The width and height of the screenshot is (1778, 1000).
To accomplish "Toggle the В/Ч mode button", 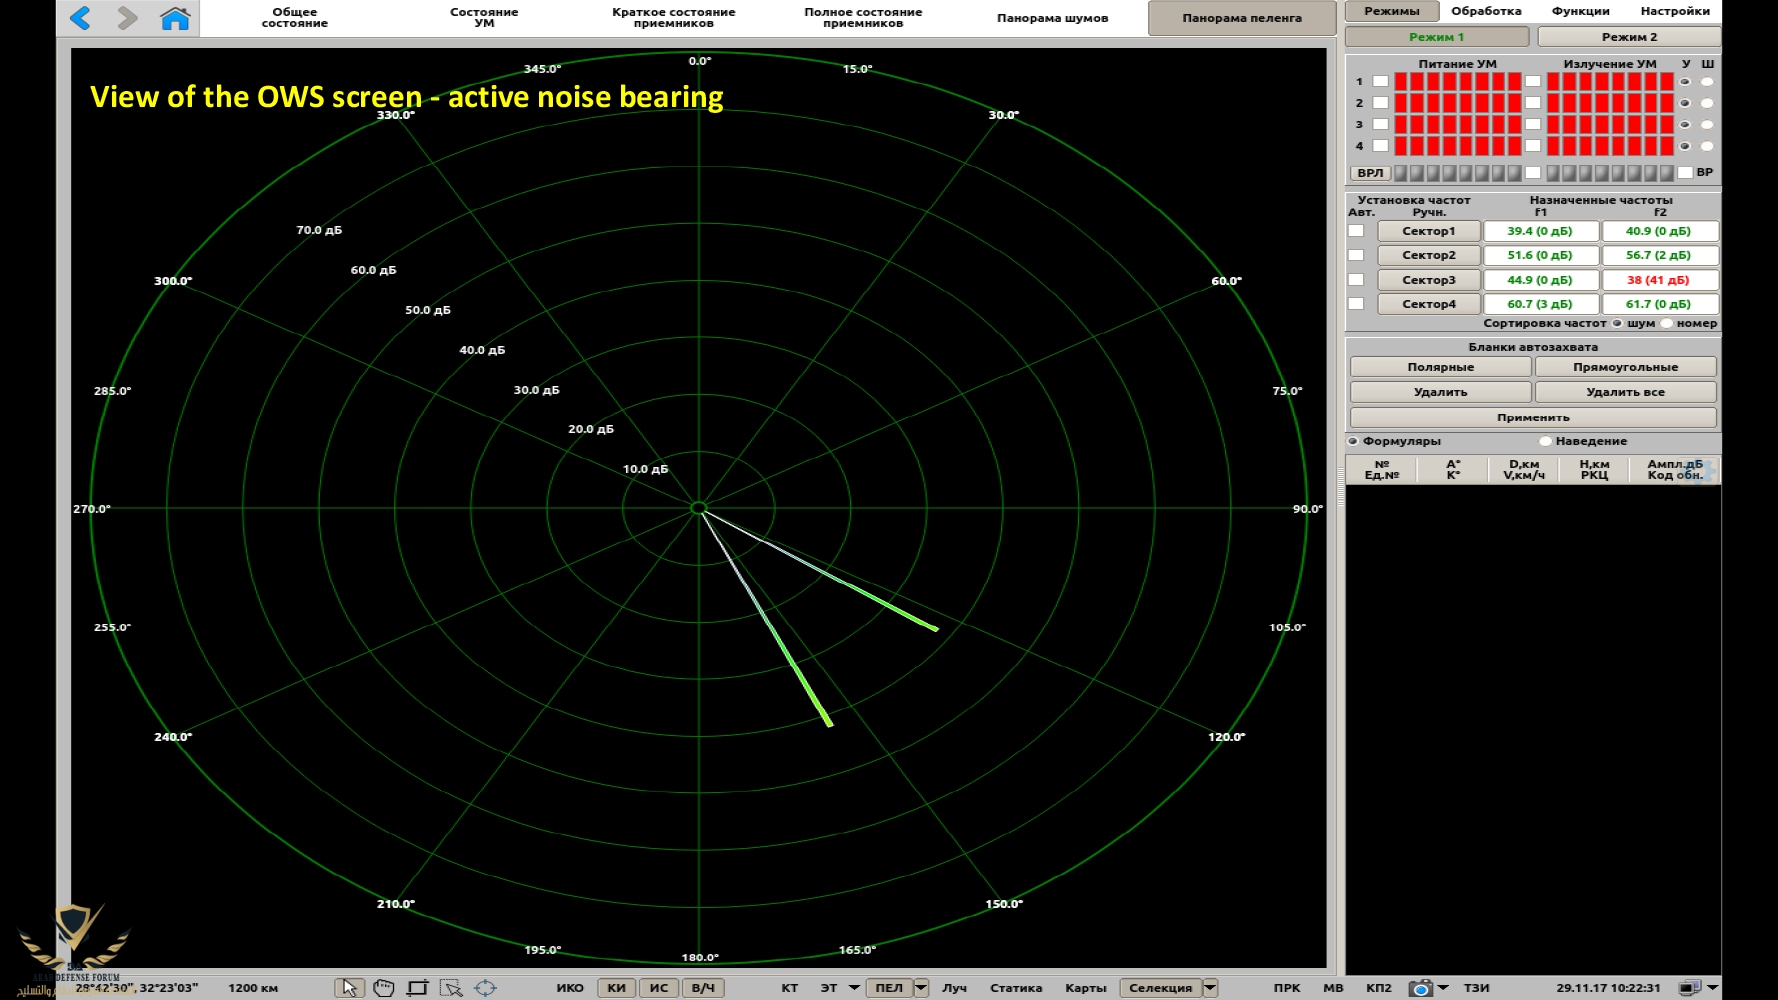I will click(703, 988).
